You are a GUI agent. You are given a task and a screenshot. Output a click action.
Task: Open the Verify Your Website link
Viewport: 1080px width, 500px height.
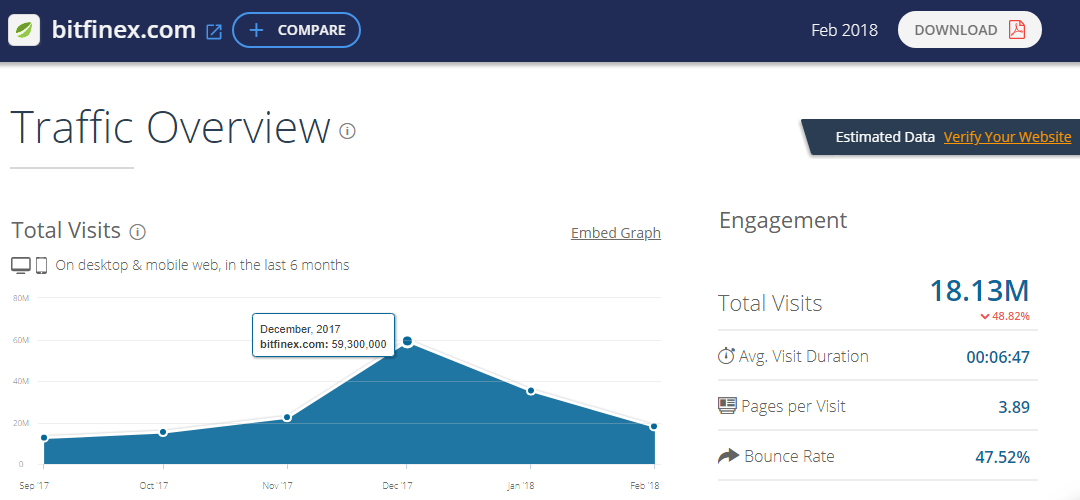tap(1007, 137)
